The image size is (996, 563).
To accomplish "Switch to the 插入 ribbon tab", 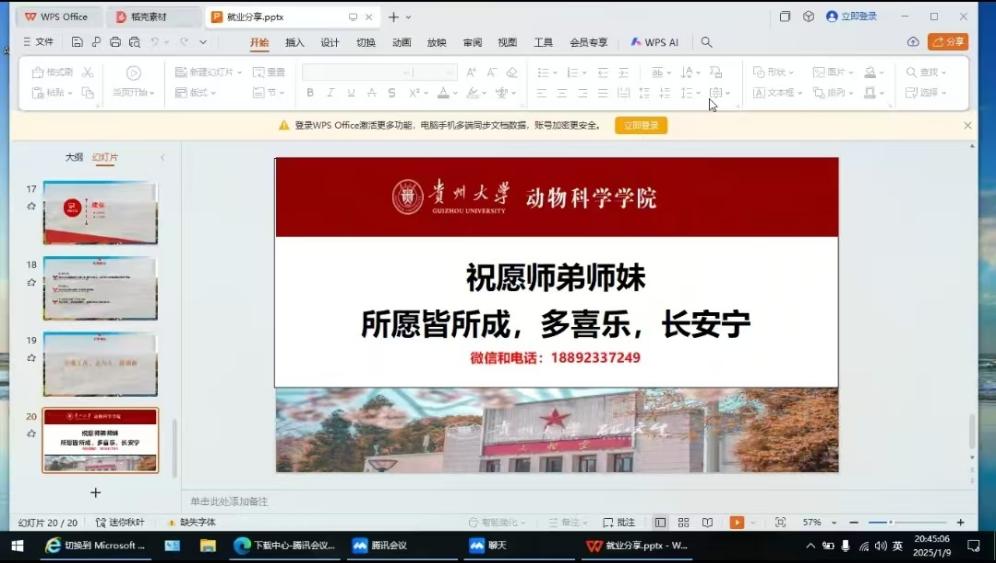I will click(294, 42).
